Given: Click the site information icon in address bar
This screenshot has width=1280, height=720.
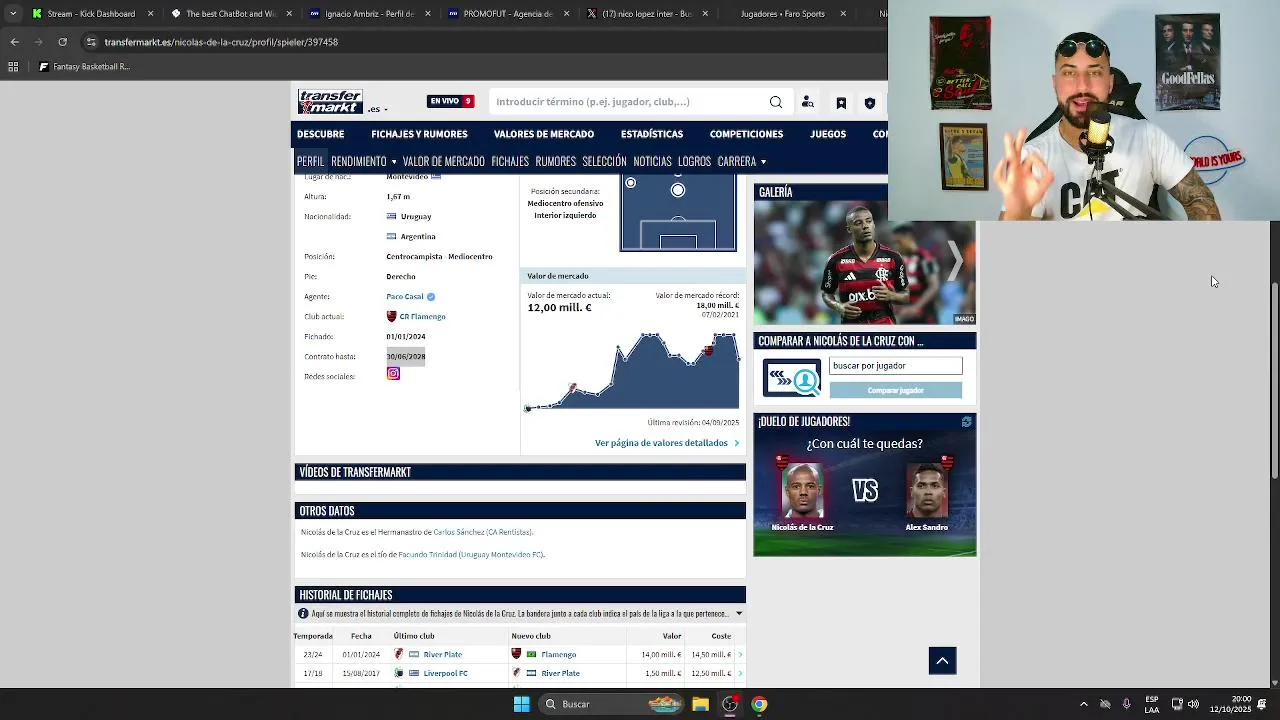Looking at the screenshot, I should coord(91,42).
